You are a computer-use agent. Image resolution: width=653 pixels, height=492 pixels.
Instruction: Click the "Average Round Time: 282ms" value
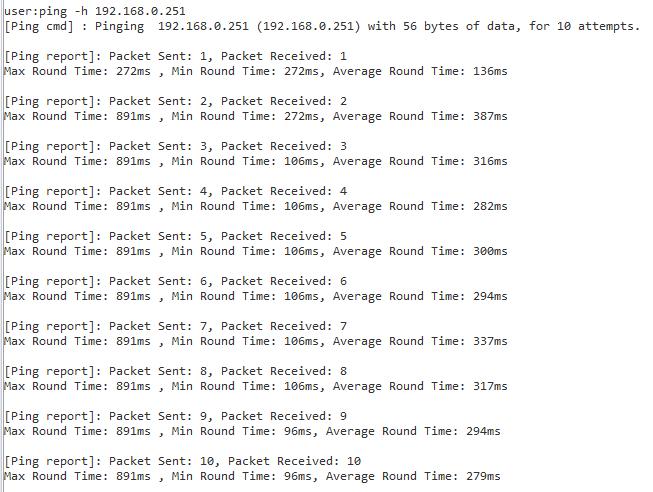[420, 206]
